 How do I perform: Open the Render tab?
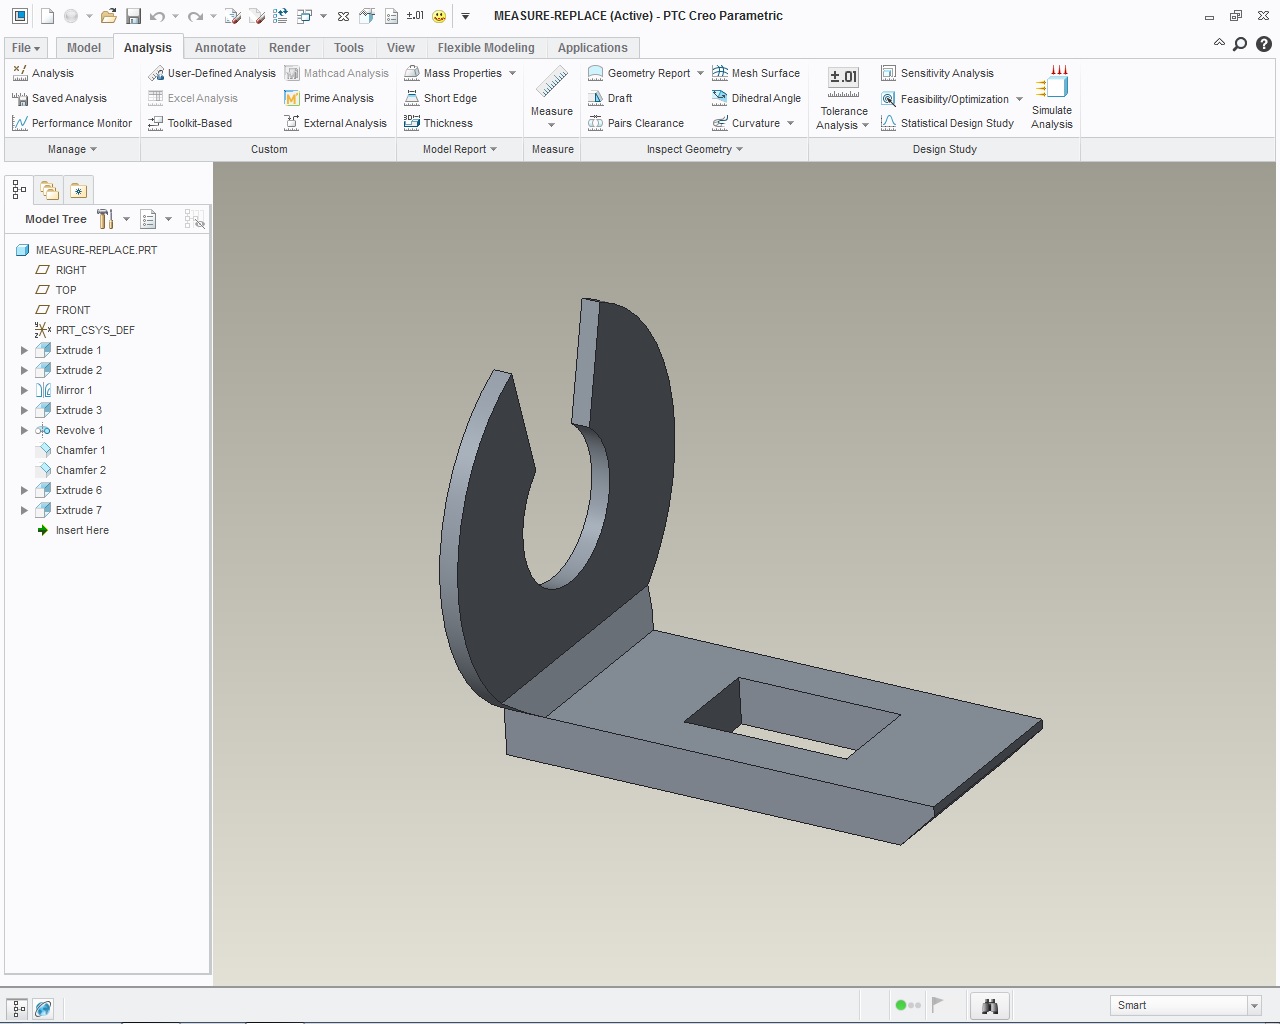(x=289, y=48)
